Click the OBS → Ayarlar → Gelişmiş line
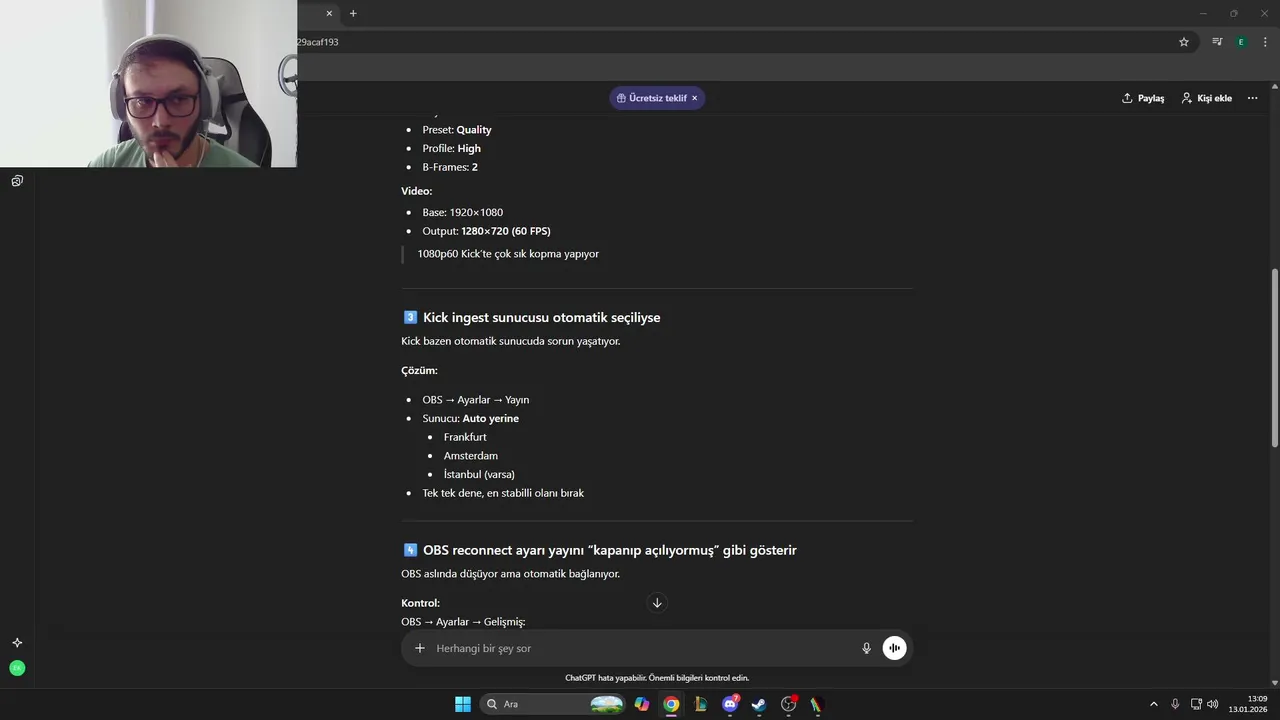The width and height of the screenshot is (1280, 720). (x=463, y=622)
